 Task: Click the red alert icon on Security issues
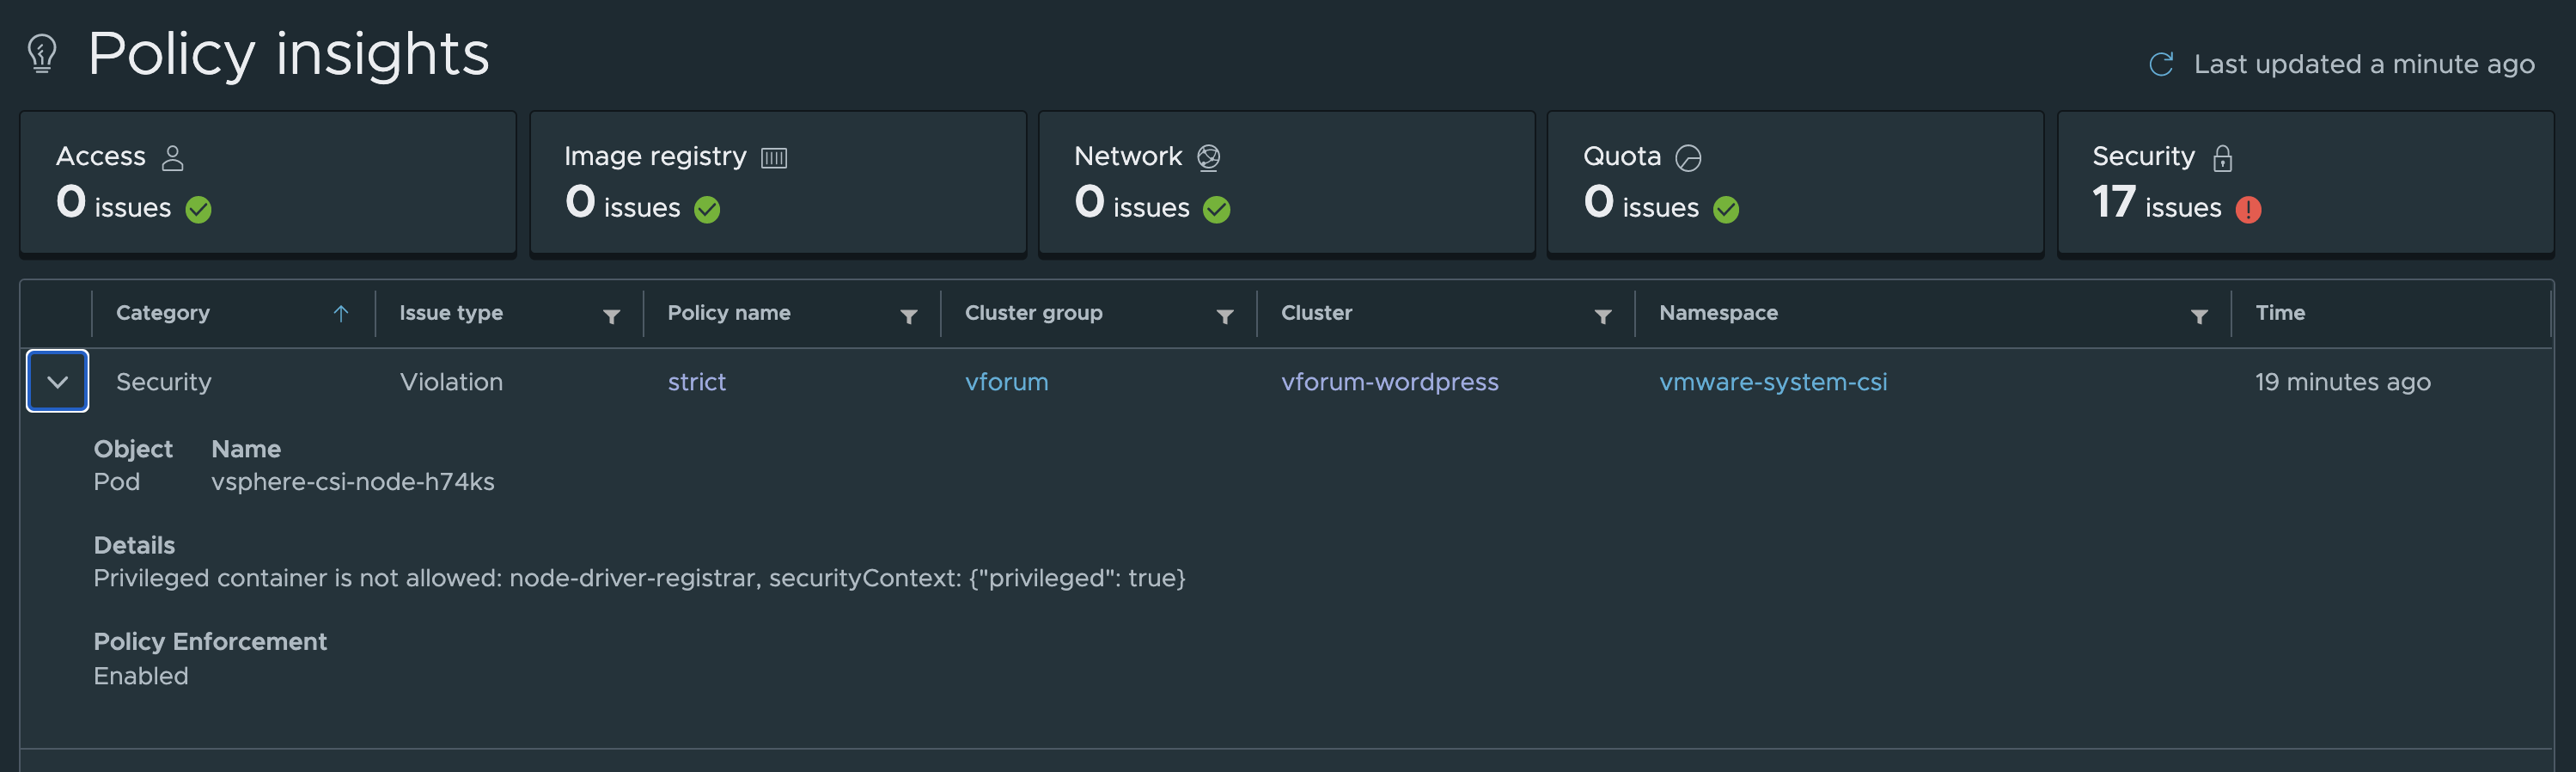point(2248,209)
